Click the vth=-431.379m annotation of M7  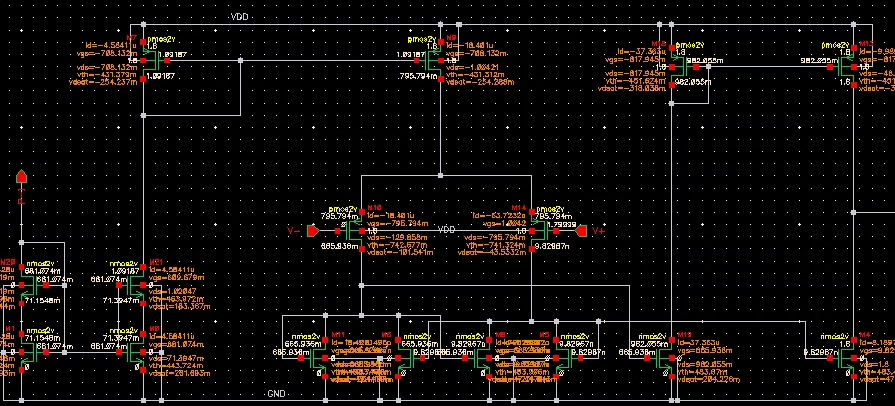click(x=109, y=74)
